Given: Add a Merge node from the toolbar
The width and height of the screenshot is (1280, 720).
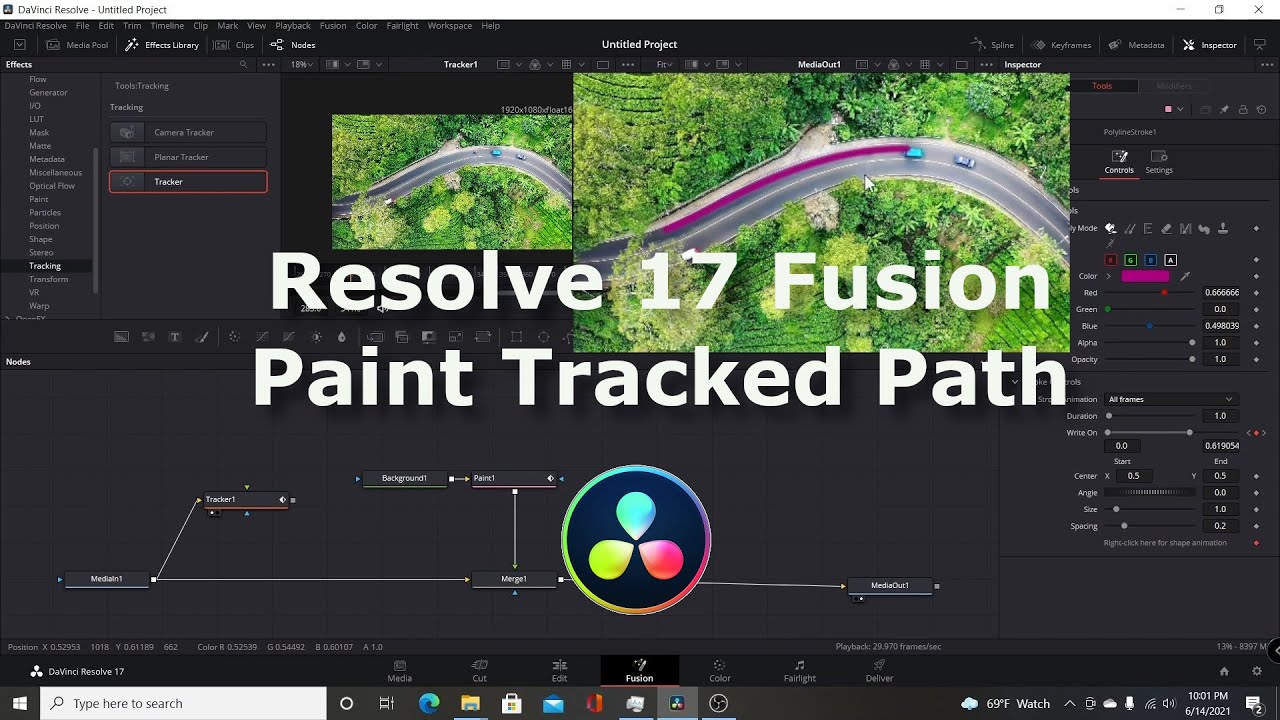Looking at the screenshot, I should pyautogui.click(x=376, y=337).
